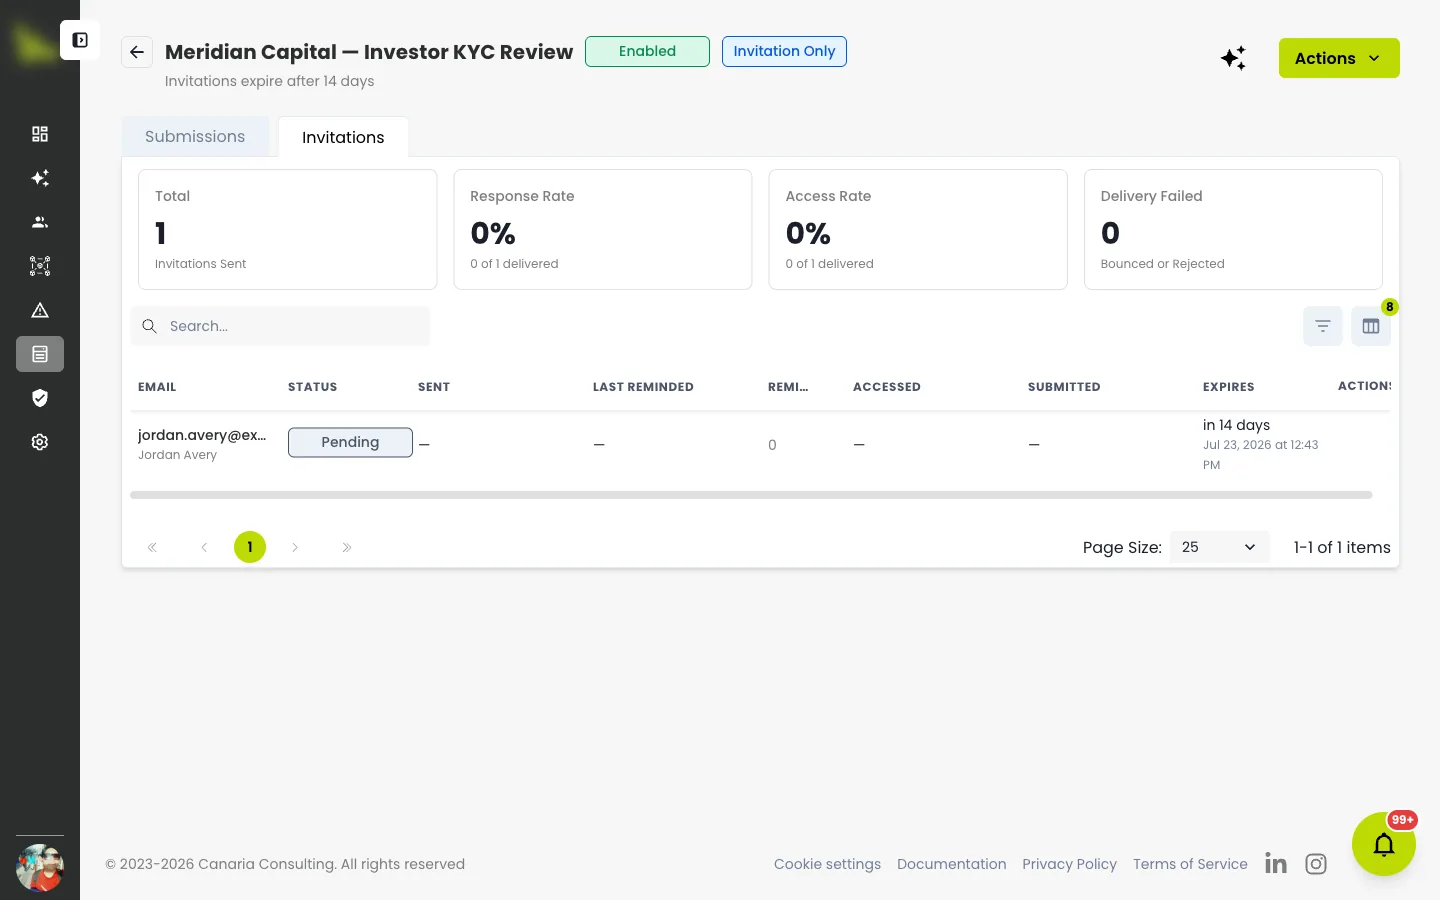Go to first page double-chevron
The image size is (1440, 900).
pyautogui.click(x=152, y=547)
